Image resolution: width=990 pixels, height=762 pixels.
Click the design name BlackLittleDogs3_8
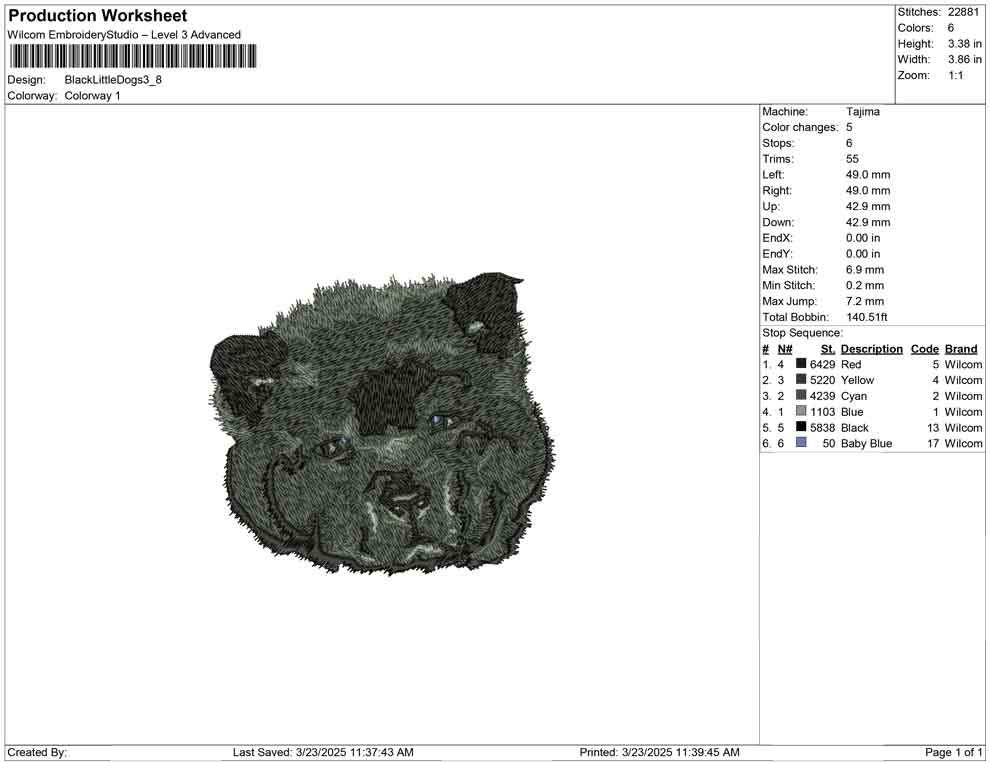(x=113, y=80)
